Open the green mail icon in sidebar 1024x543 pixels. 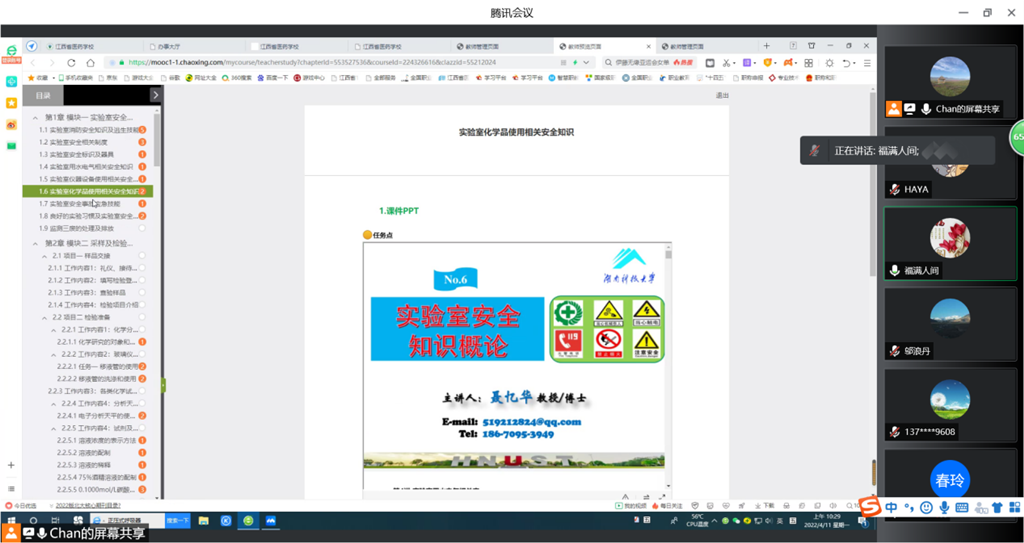pyautogui.click(x=11, y=146)
